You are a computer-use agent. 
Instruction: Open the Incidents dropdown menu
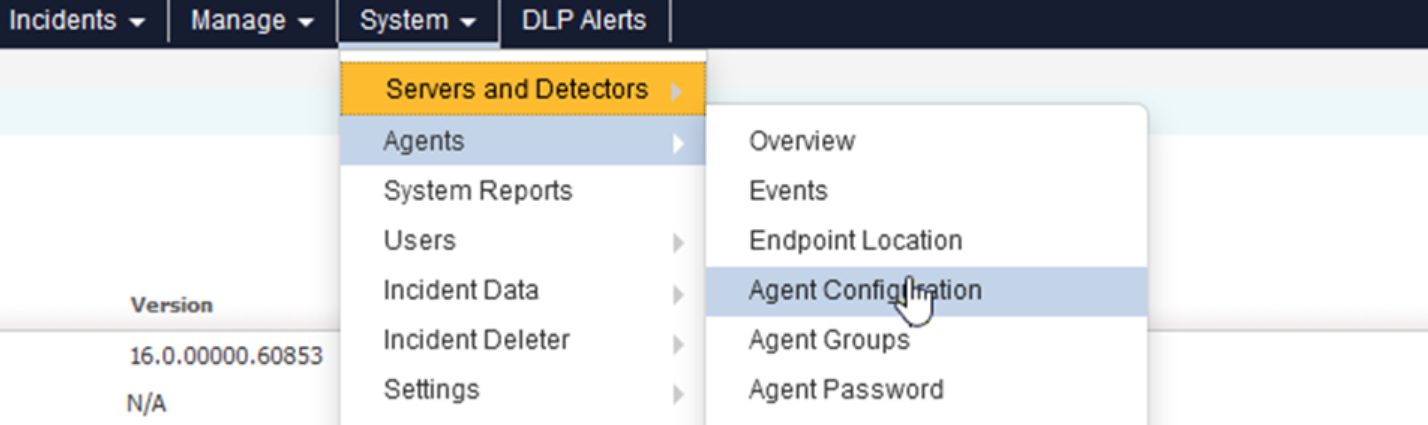[x=77, y=21]
